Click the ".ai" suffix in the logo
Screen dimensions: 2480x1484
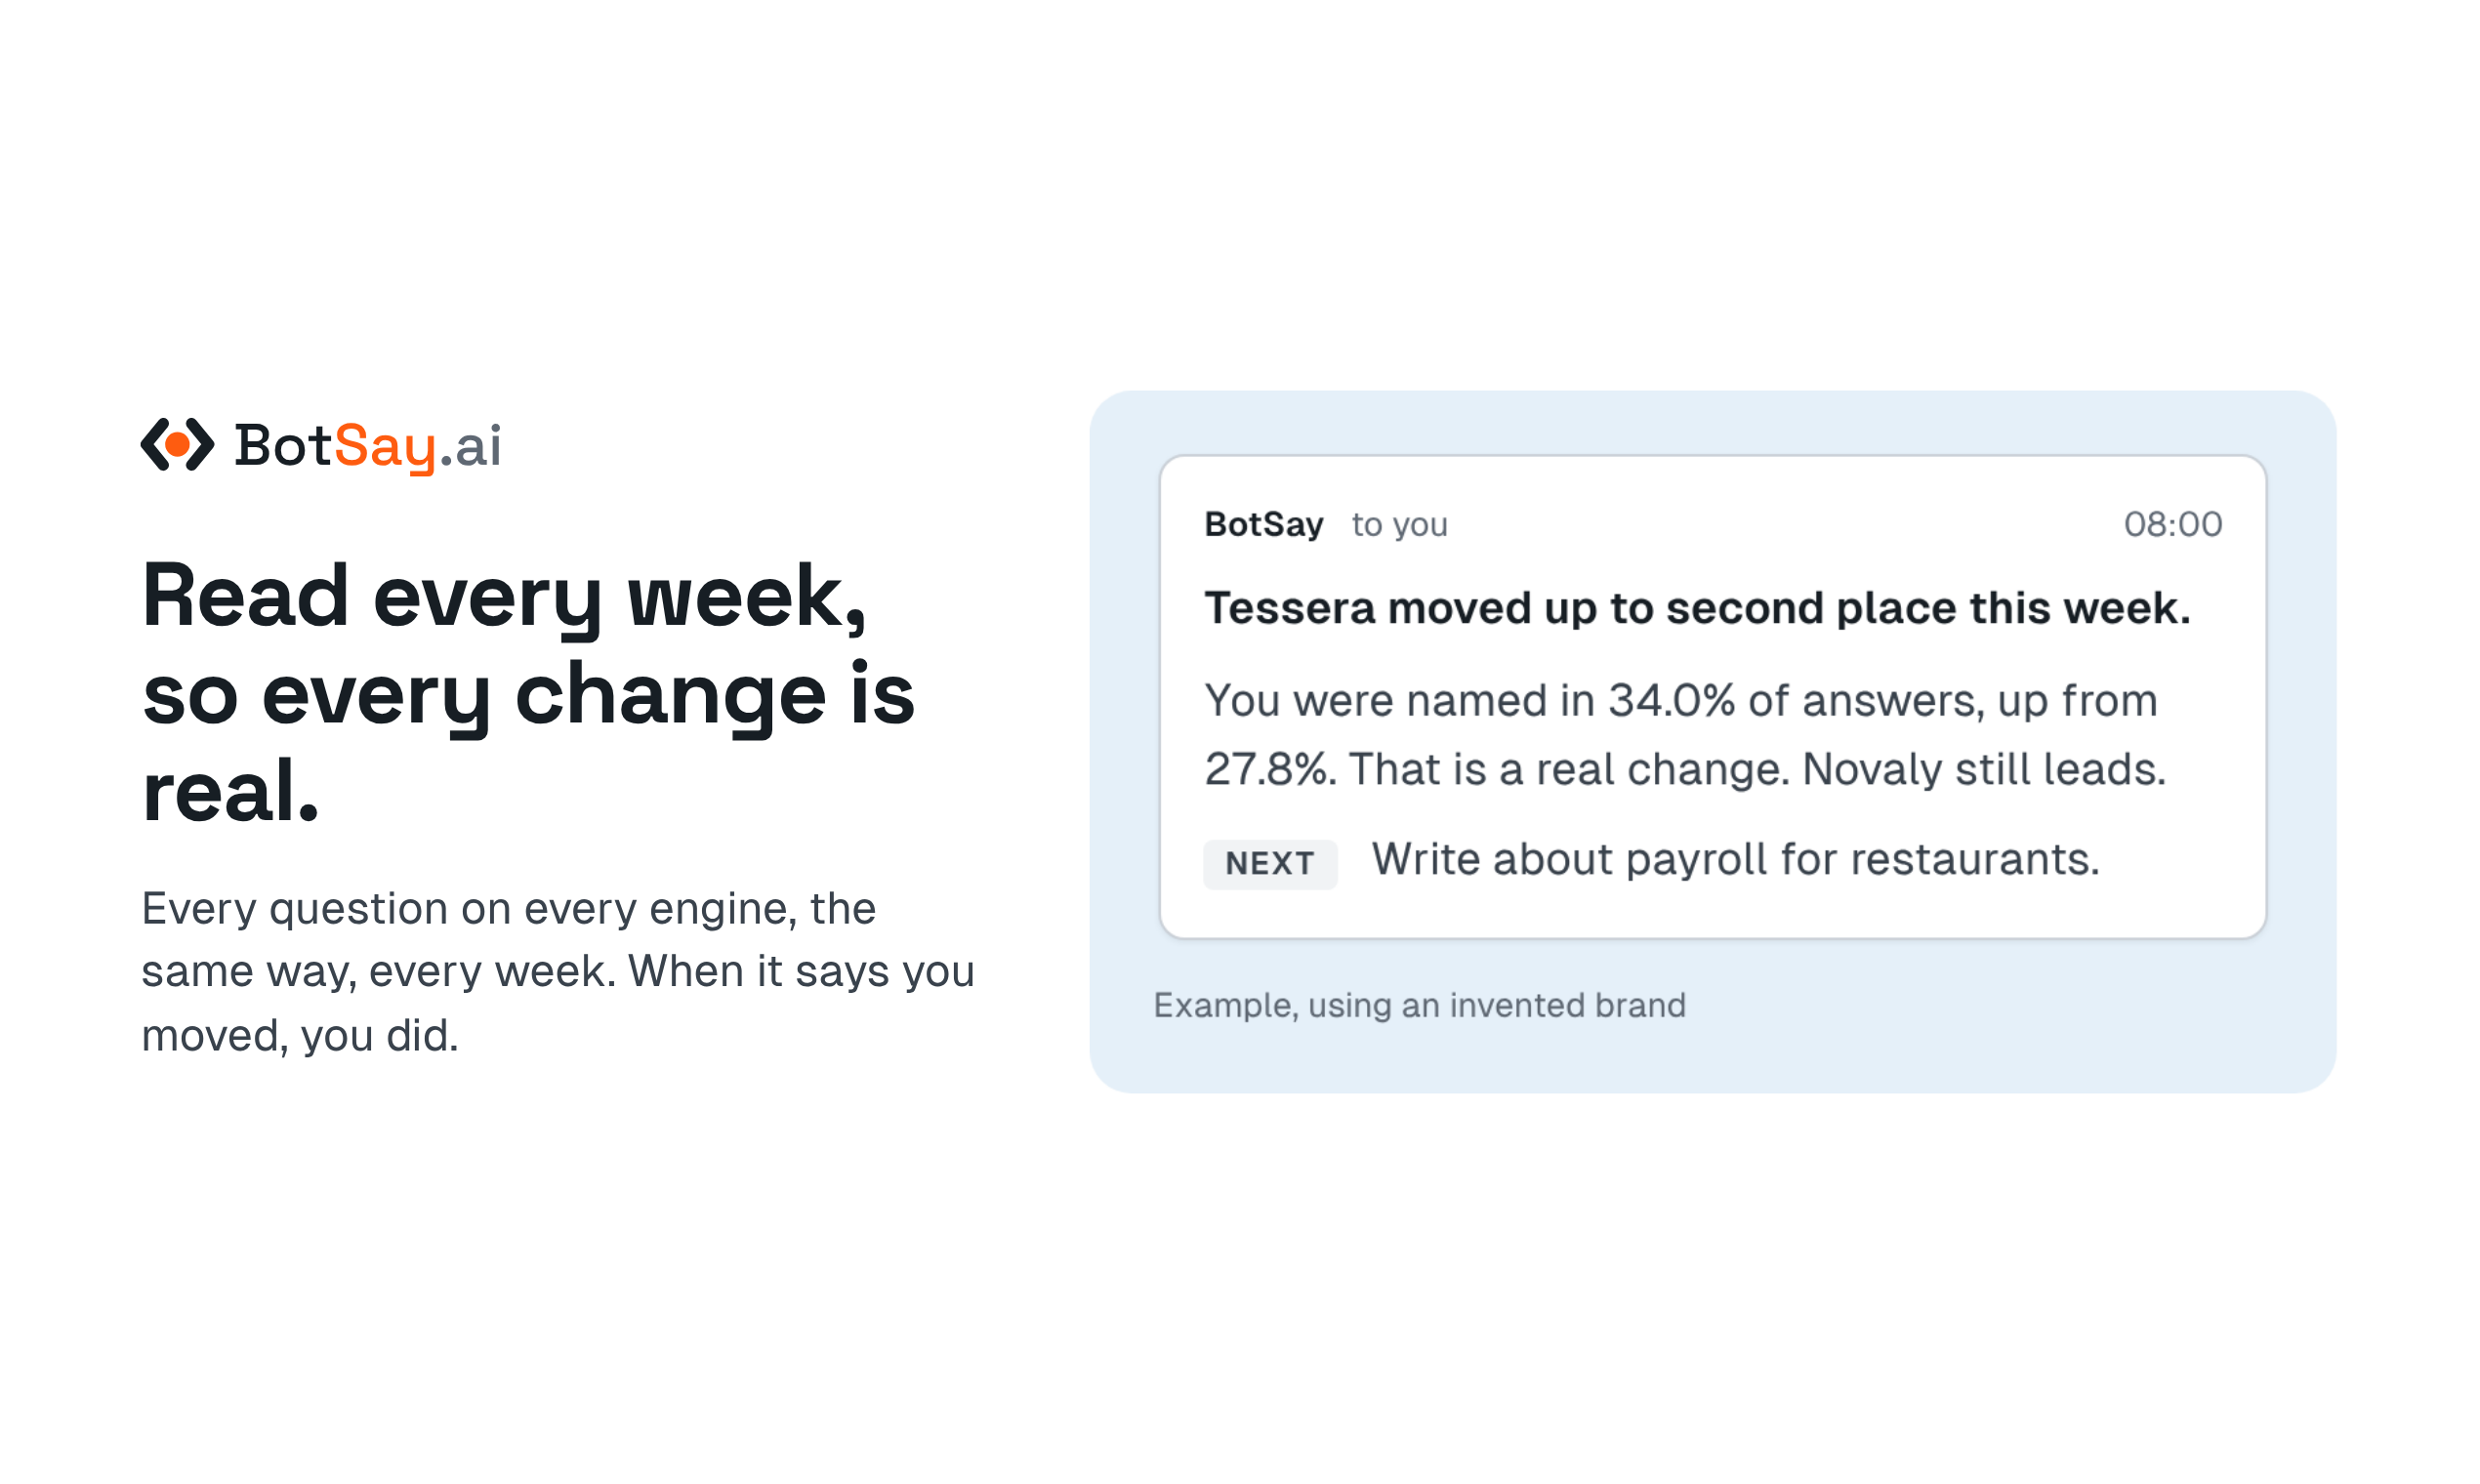[x=470, y=447]
